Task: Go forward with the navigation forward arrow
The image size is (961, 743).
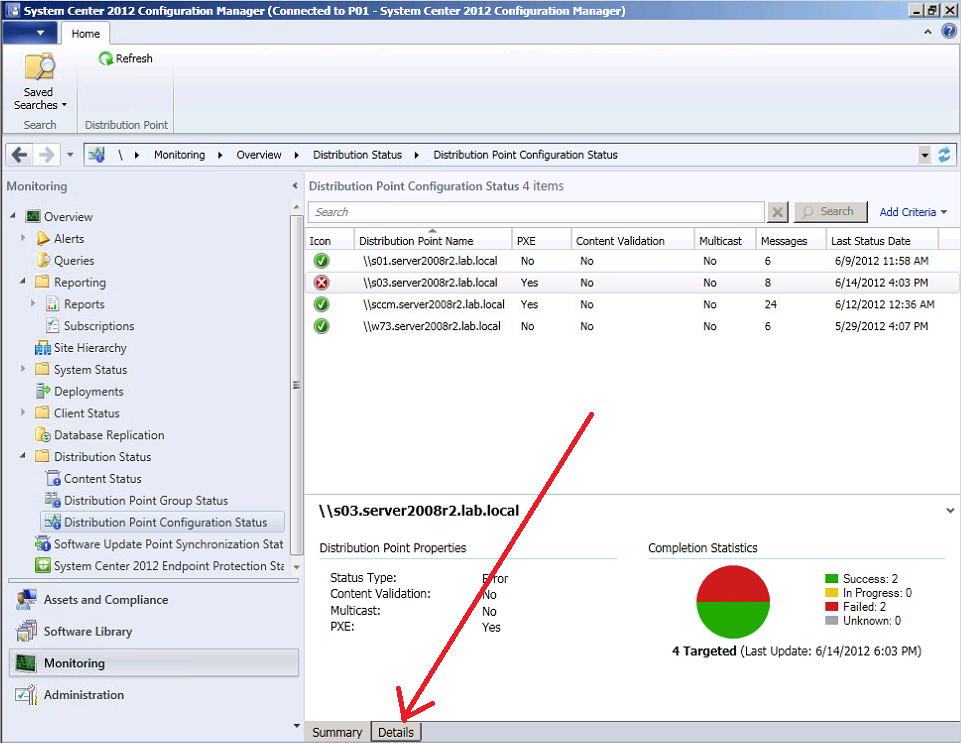Action: pyautogui.click(x=47, y=154)
